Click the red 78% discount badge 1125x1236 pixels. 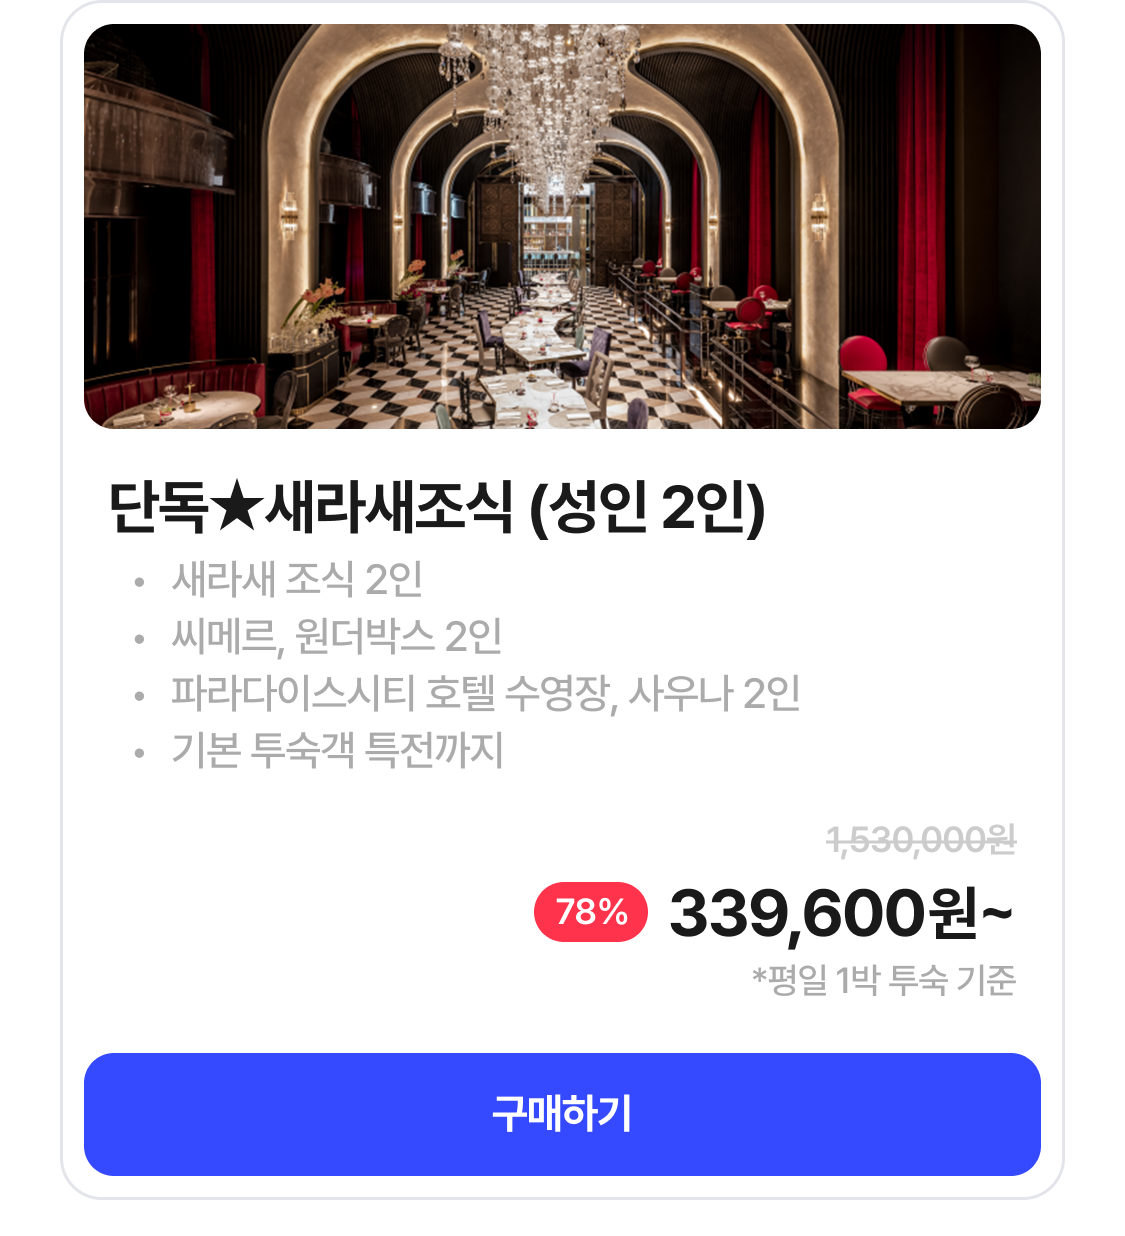click(591, 912)
